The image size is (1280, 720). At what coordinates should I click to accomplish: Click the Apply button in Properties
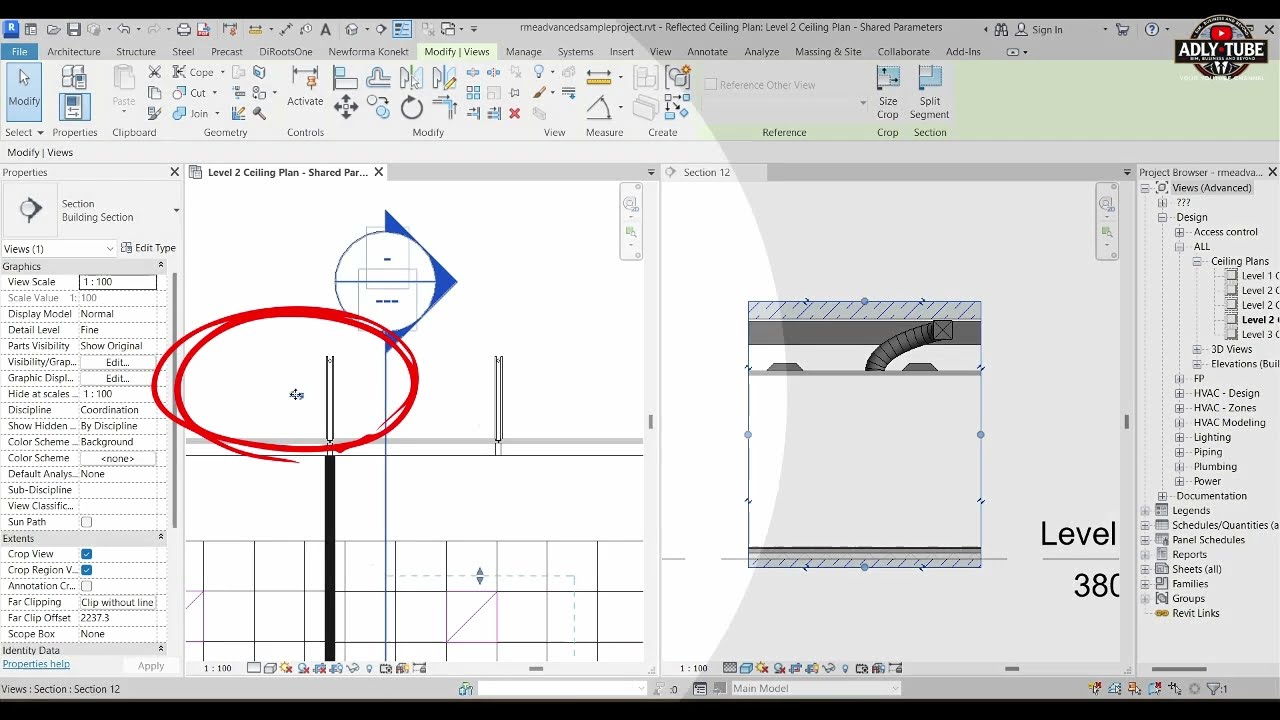pyautogui.click(x=151, y=666)
